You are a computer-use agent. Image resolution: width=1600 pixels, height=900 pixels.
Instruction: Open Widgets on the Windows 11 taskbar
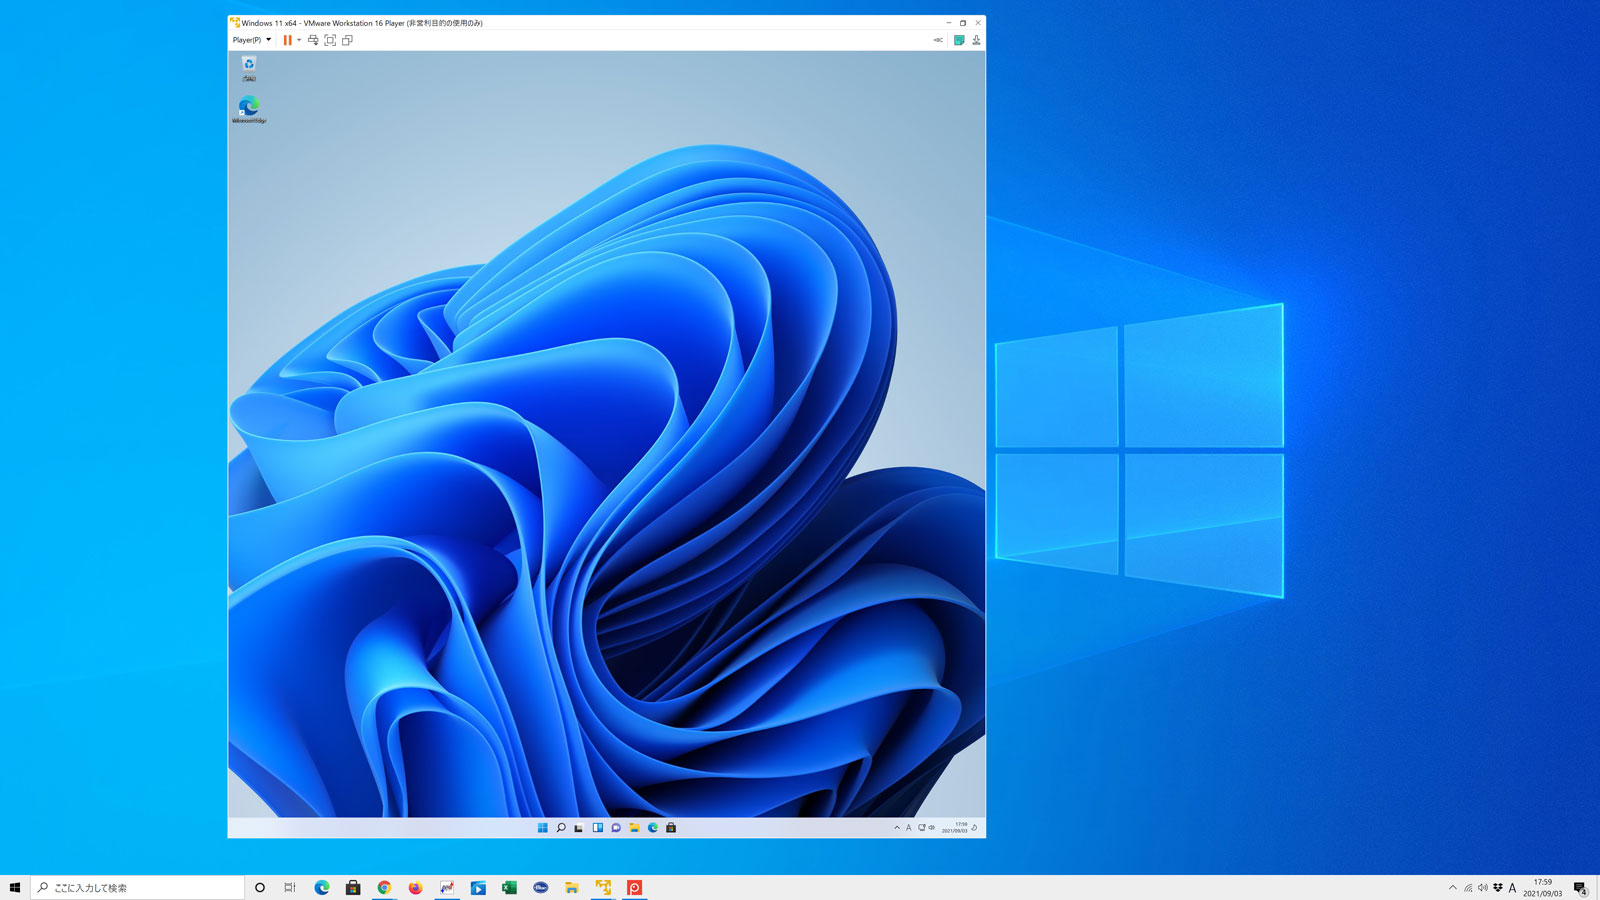point(598,828)
